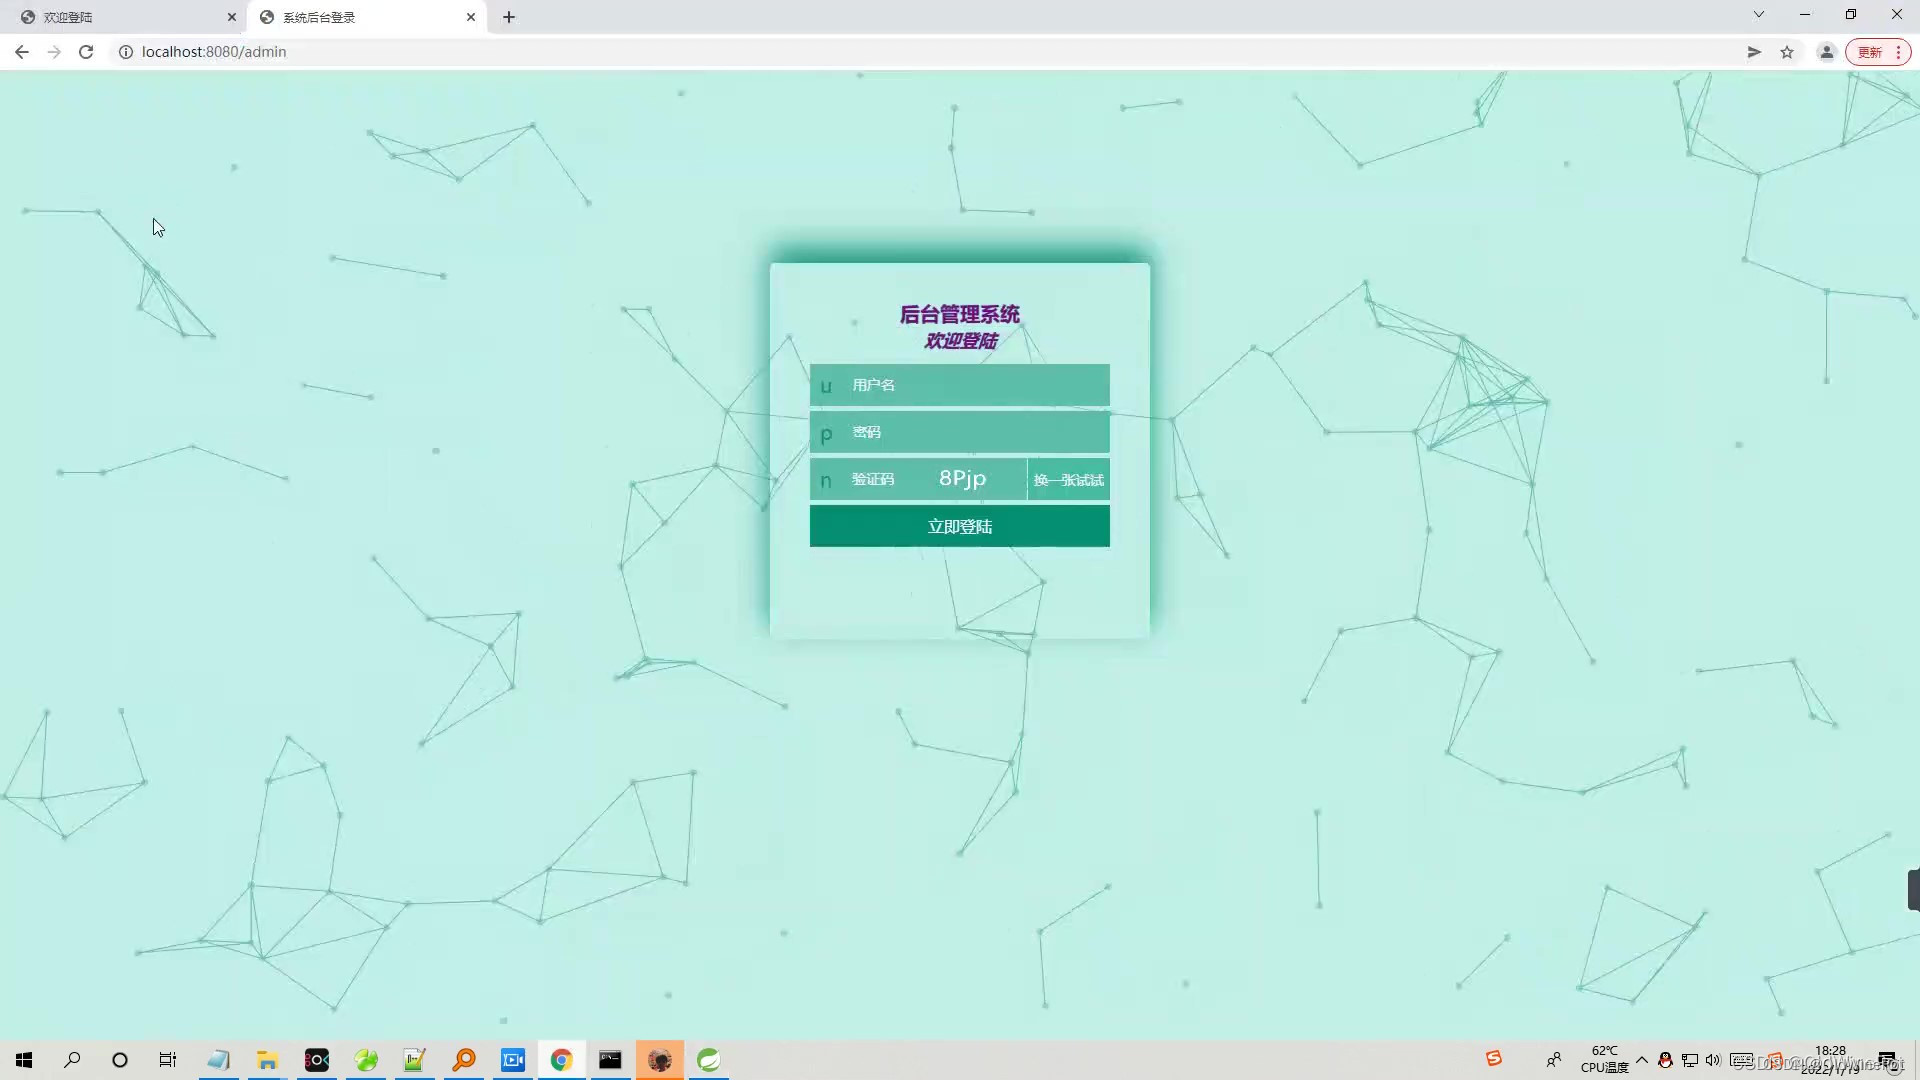
Task: Open the command prompt taskbar icon
Action: tap(610, 1059)
